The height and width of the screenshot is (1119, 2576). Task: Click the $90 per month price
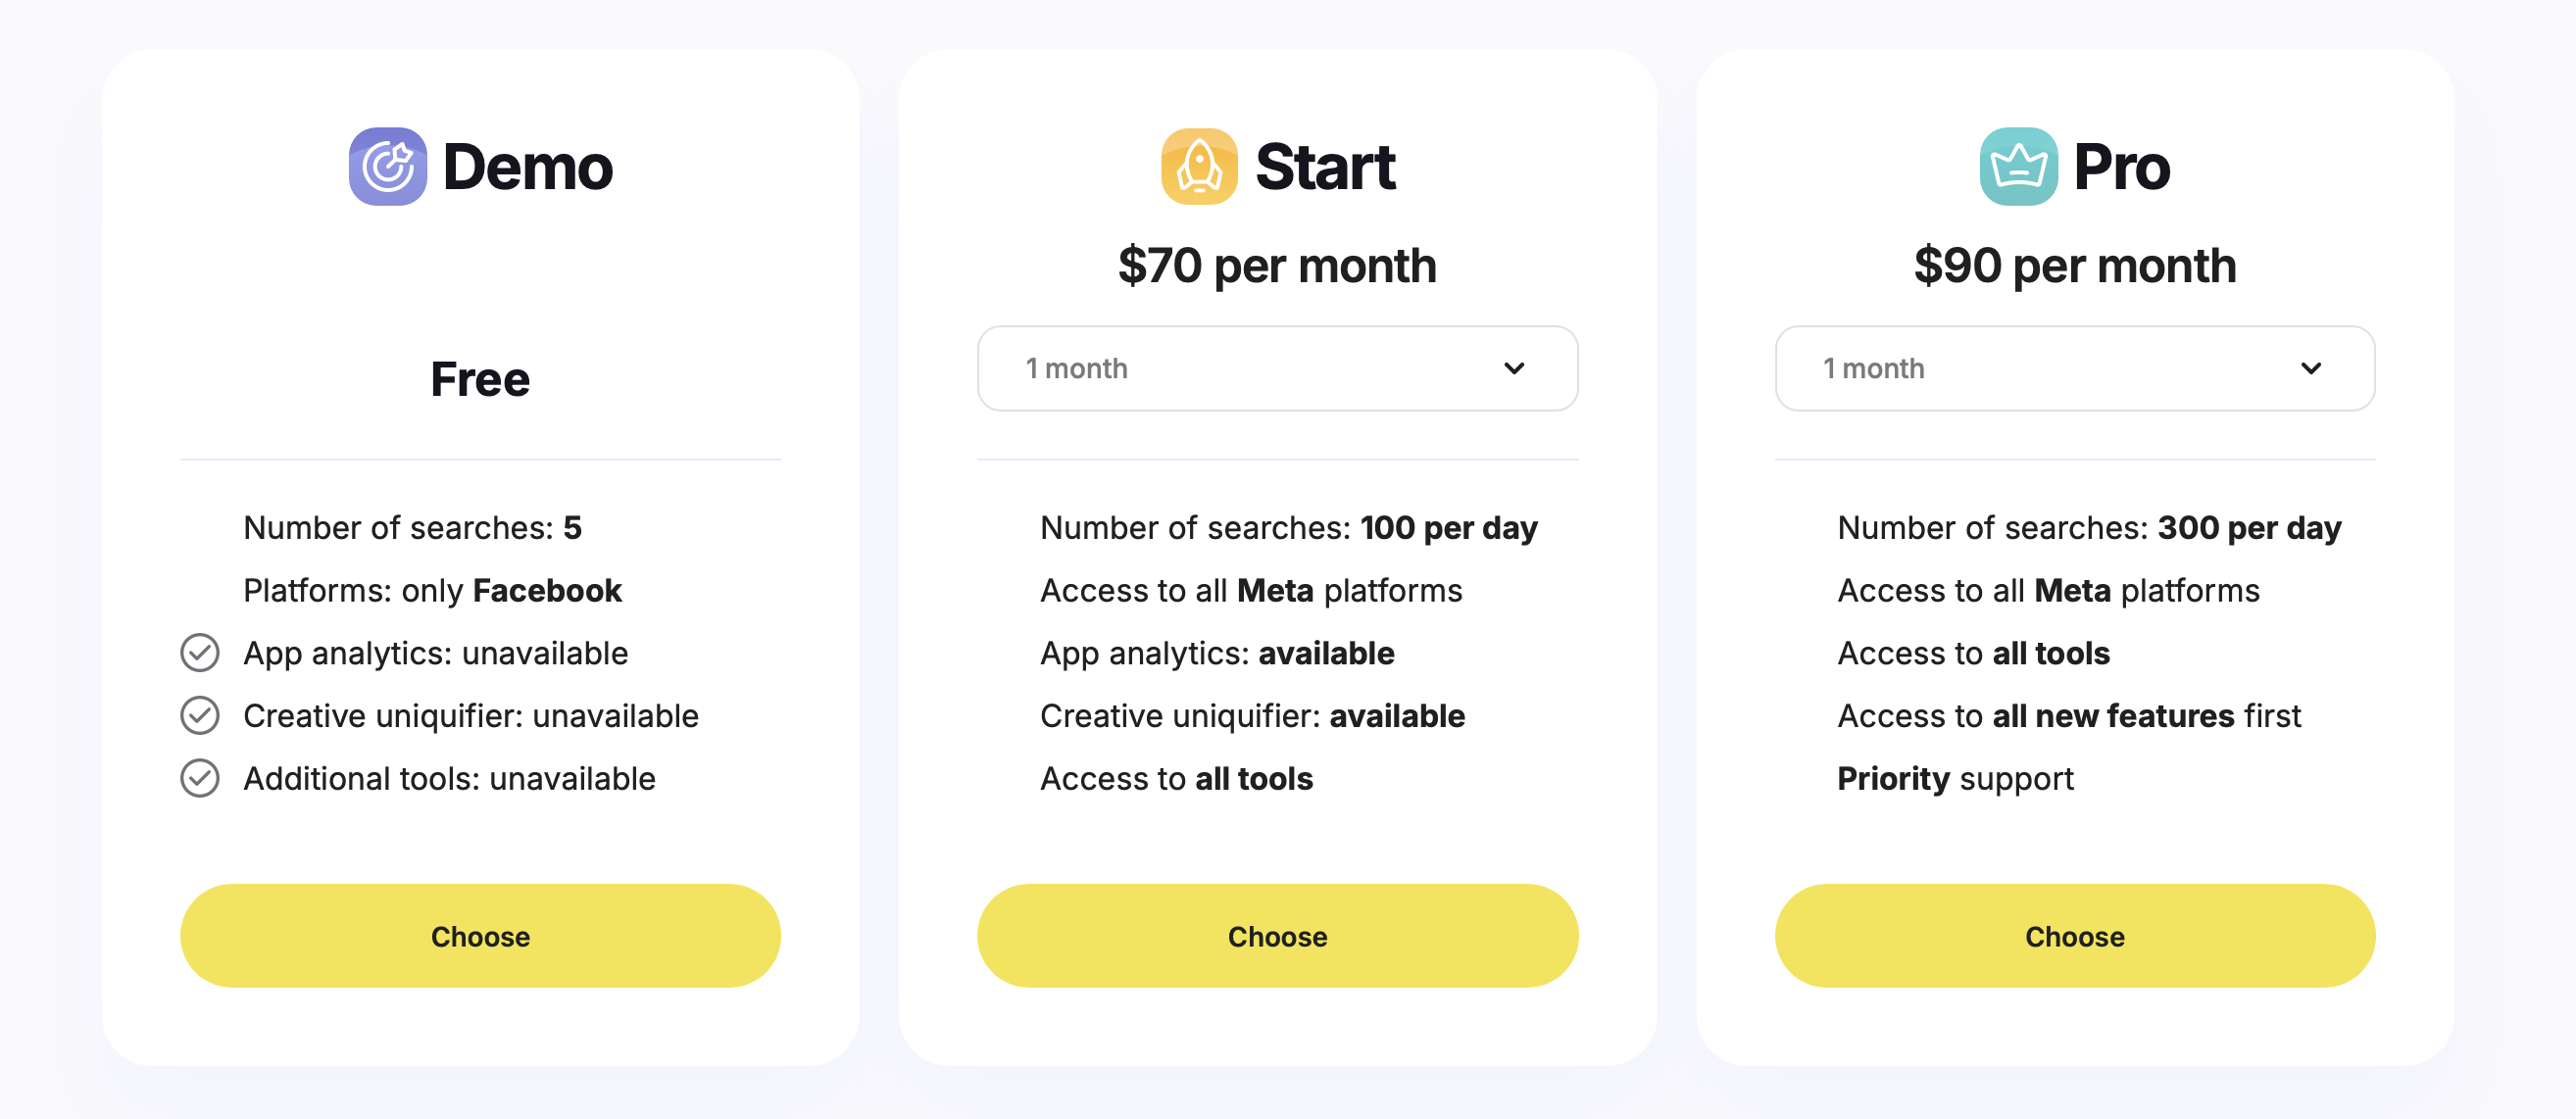[x=2075, y=266]
